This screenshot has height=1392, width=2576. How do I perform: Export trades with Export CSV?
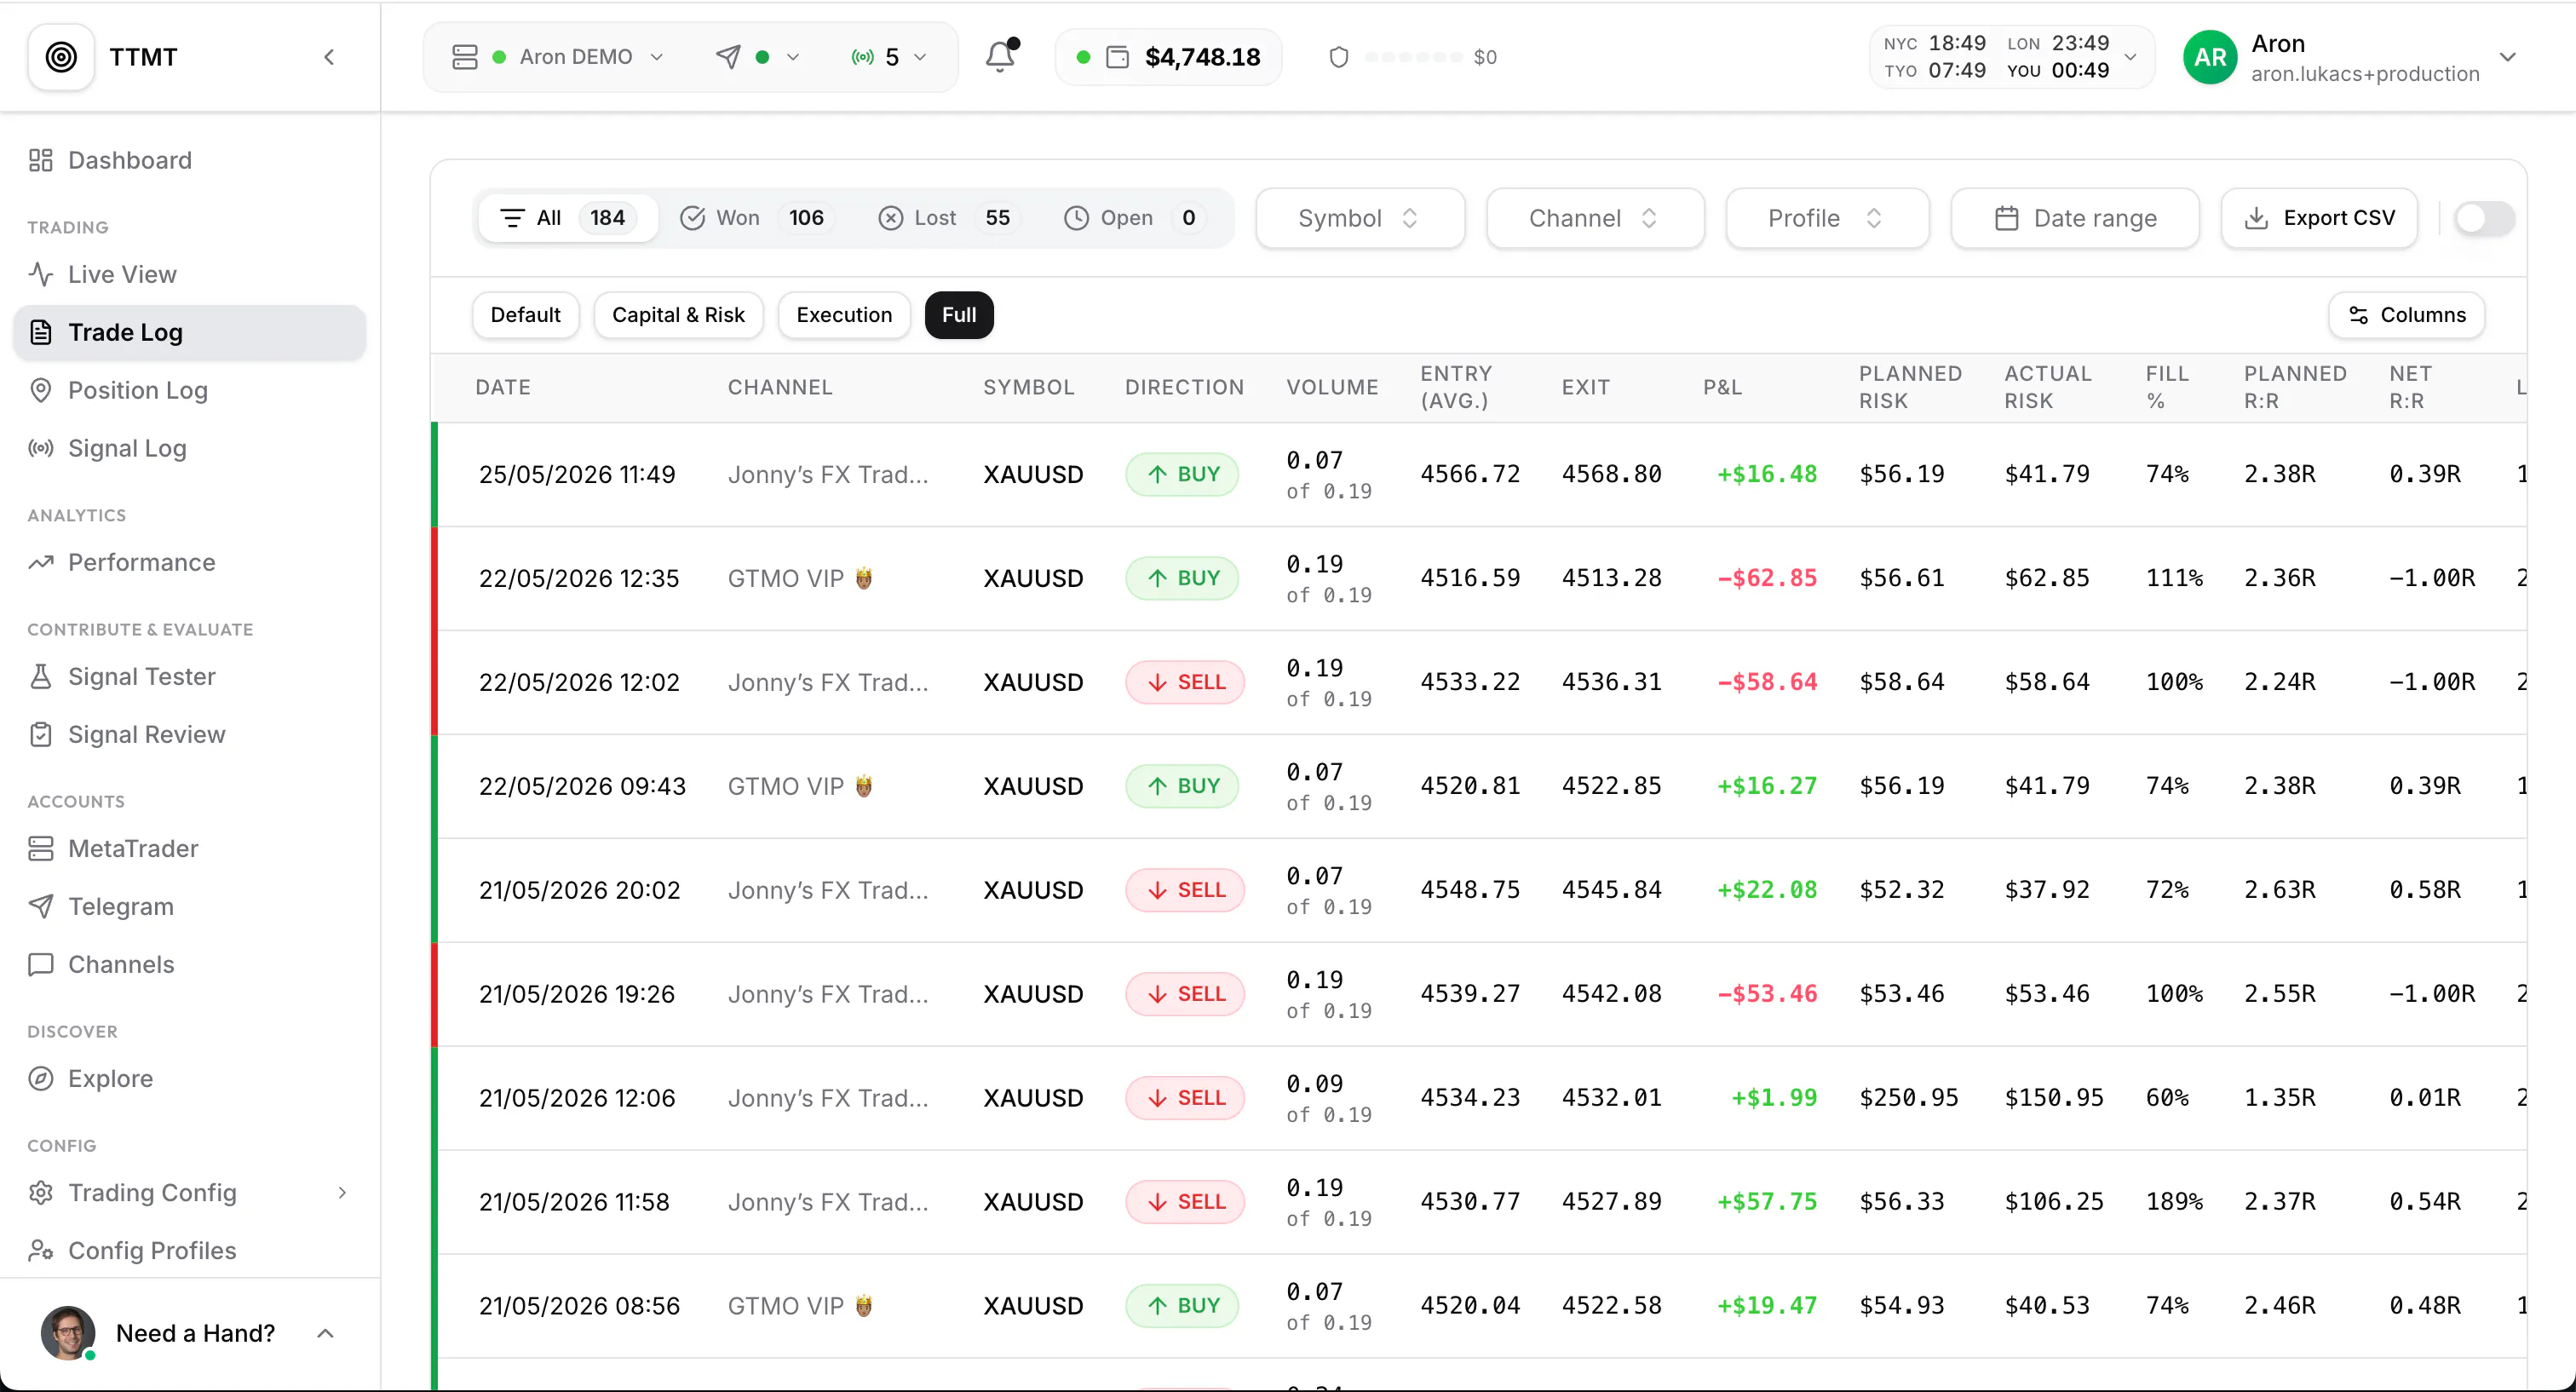2319,218
